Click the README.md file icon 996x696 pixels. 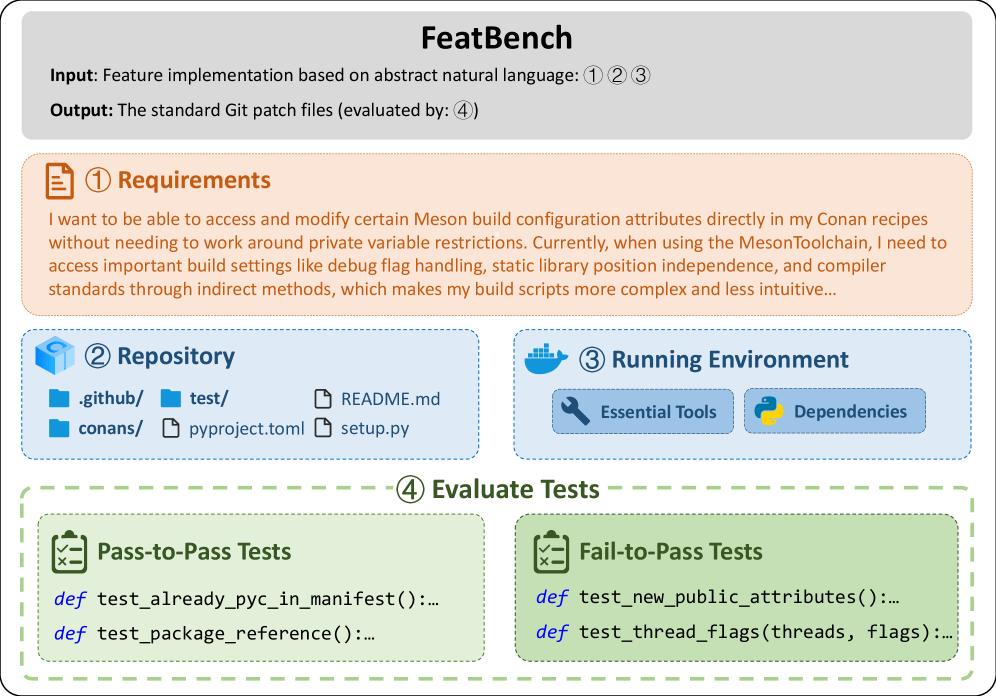pyautogui.click(x=322, y=399)
